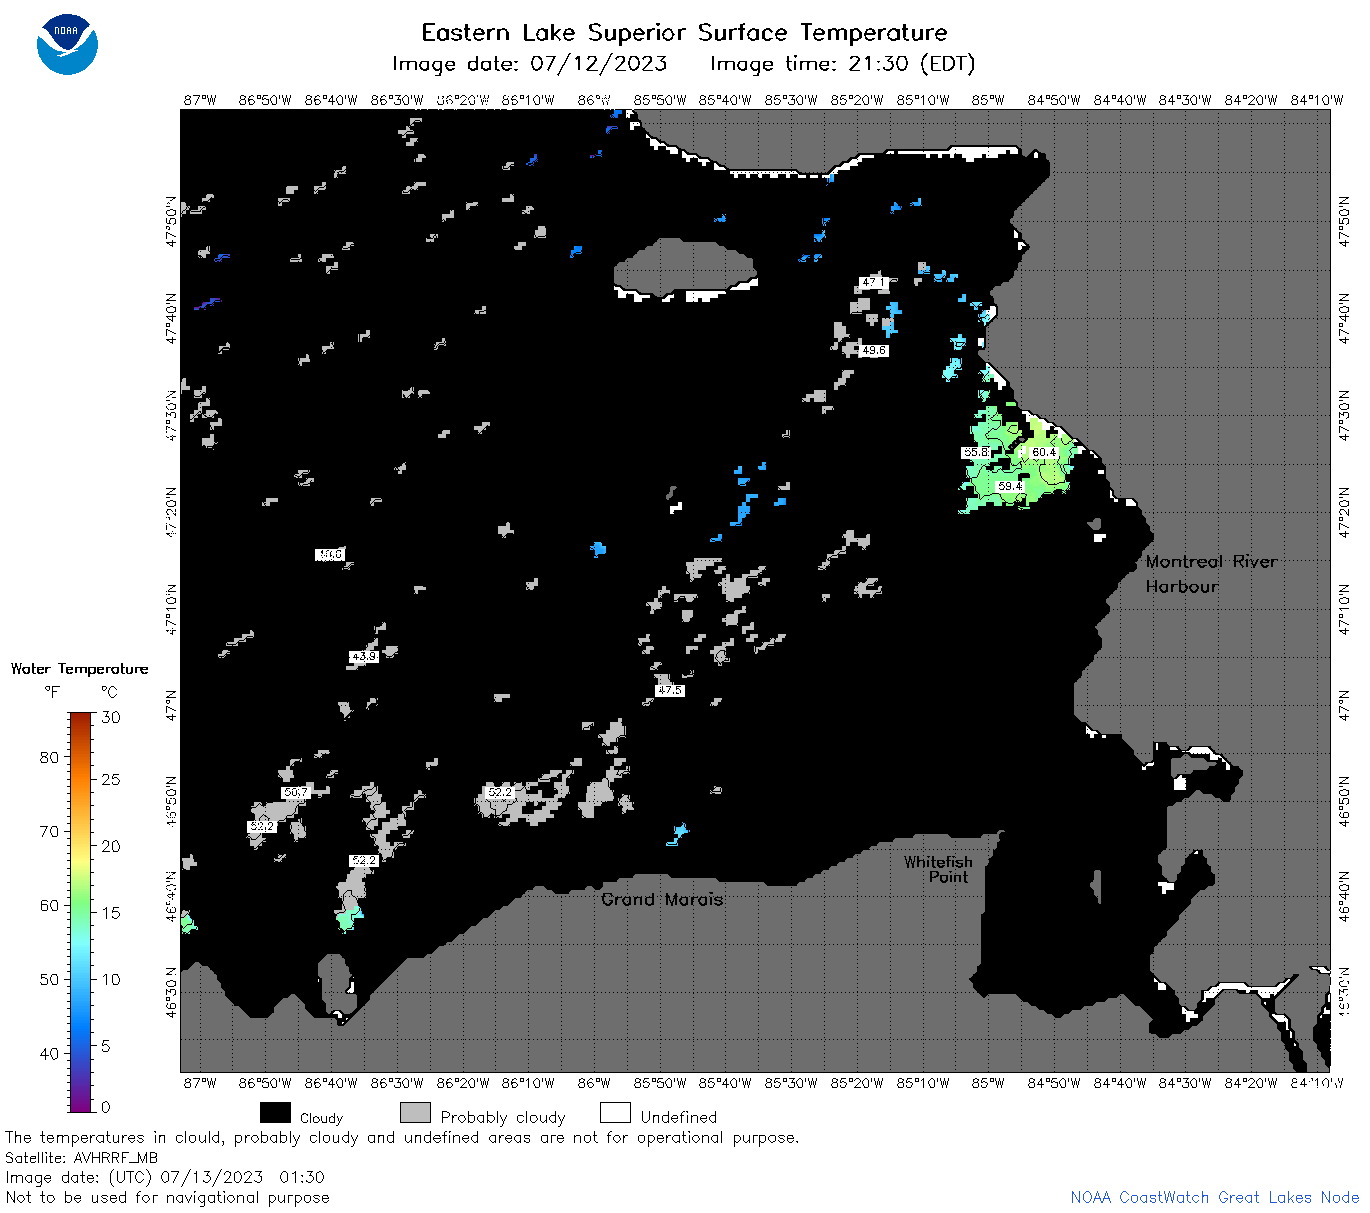Click the Grand Marais place name
The width and height of the screenshot is (1370, 1213).
pos(662,899)
